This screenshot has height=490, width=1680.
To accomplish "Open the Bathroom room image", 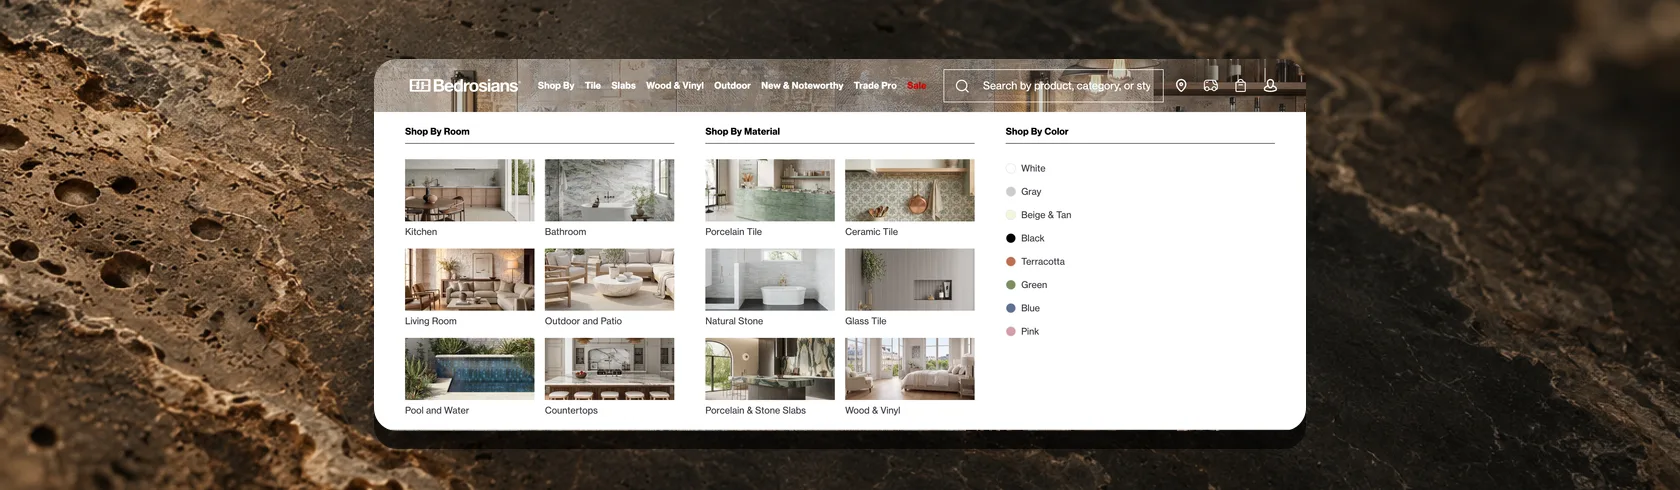I will pos(609,190).
